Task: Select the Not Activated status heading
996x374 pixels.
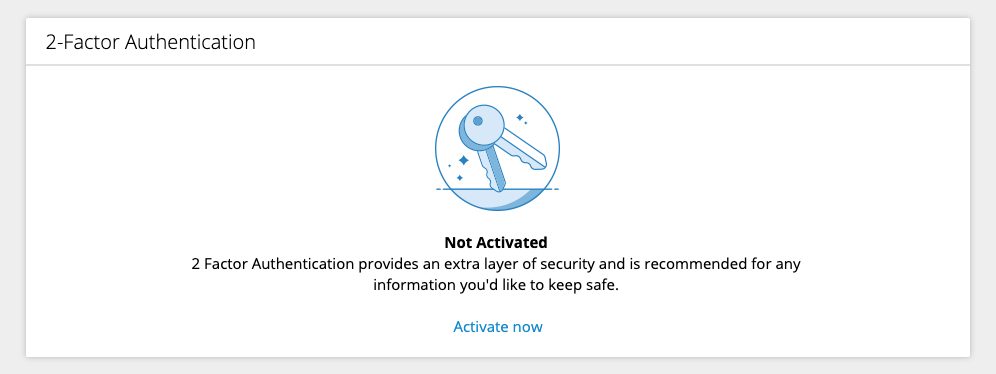Action: point(496,242)
